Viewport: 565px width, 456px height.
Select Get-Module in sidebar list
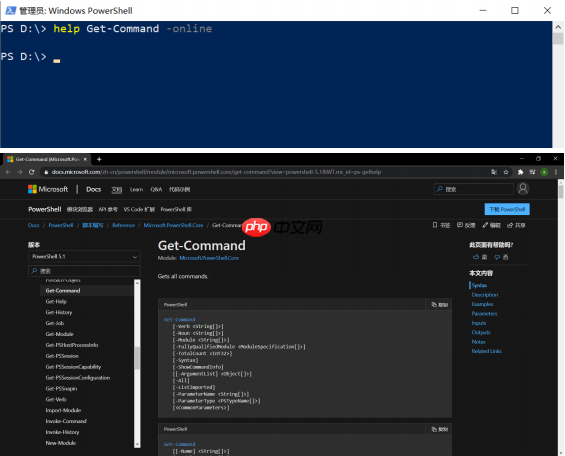[x=59, y=334]
